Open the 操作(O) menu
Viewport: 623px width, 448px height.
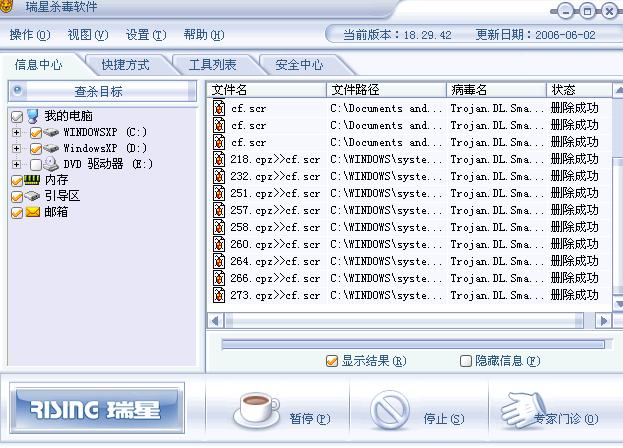pyautogui.click(x=30, y=35)
